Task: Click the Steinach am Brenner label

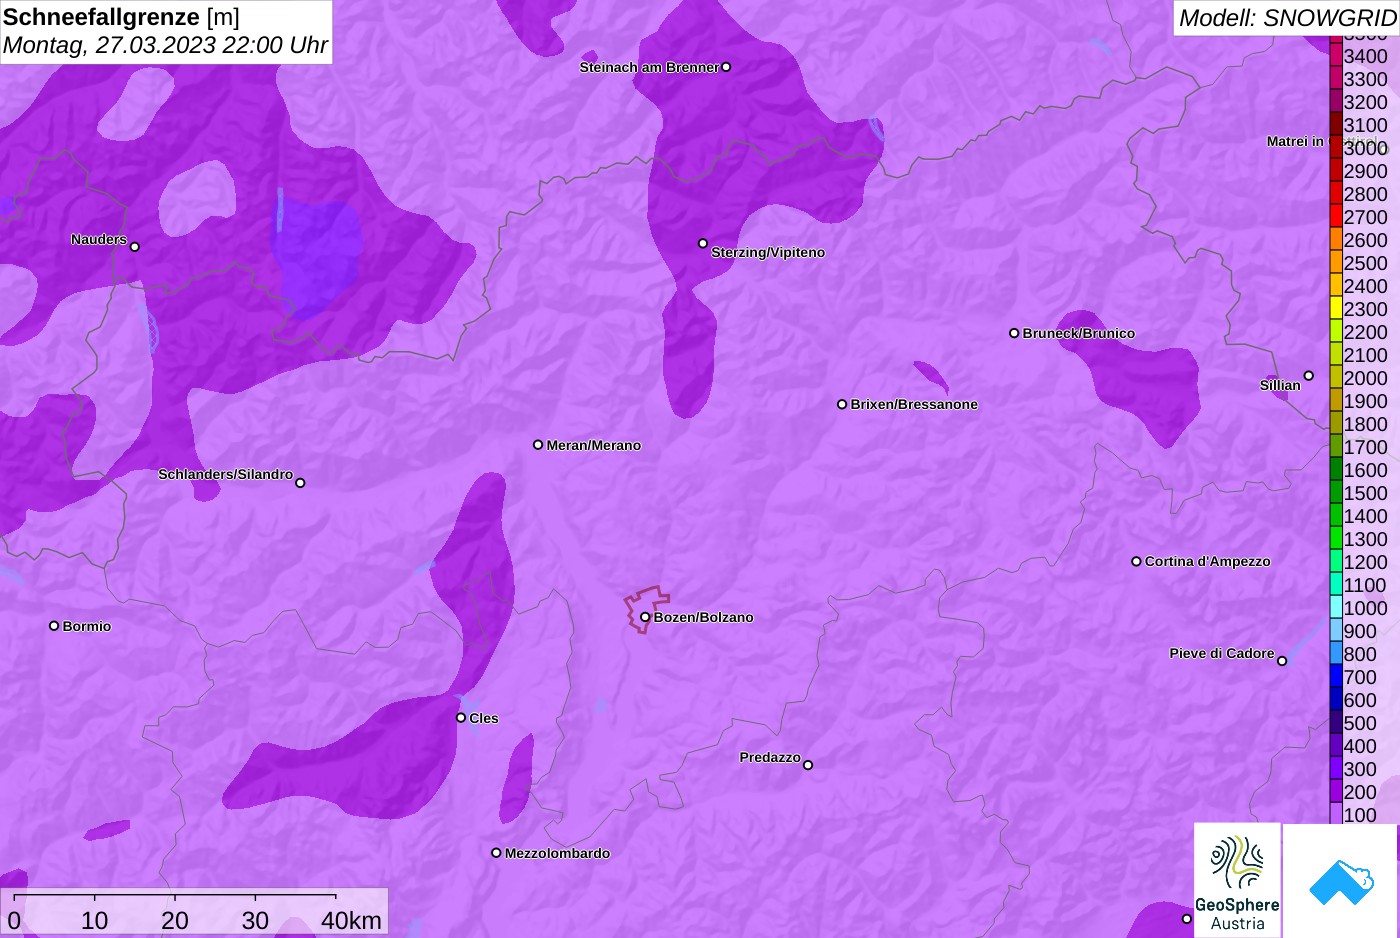Action: (x=649, y=67)
